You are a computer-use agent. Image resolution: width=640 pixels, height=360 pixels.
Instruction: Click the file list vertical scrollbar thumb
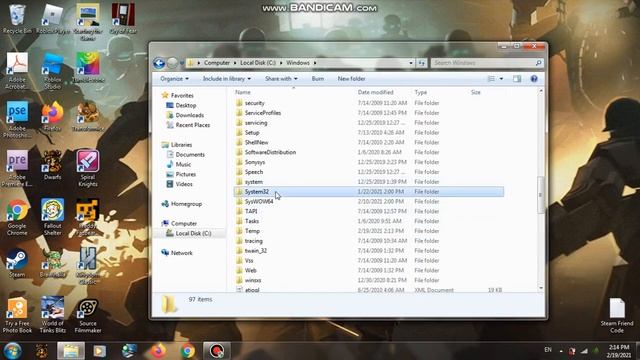click(541, 195)
